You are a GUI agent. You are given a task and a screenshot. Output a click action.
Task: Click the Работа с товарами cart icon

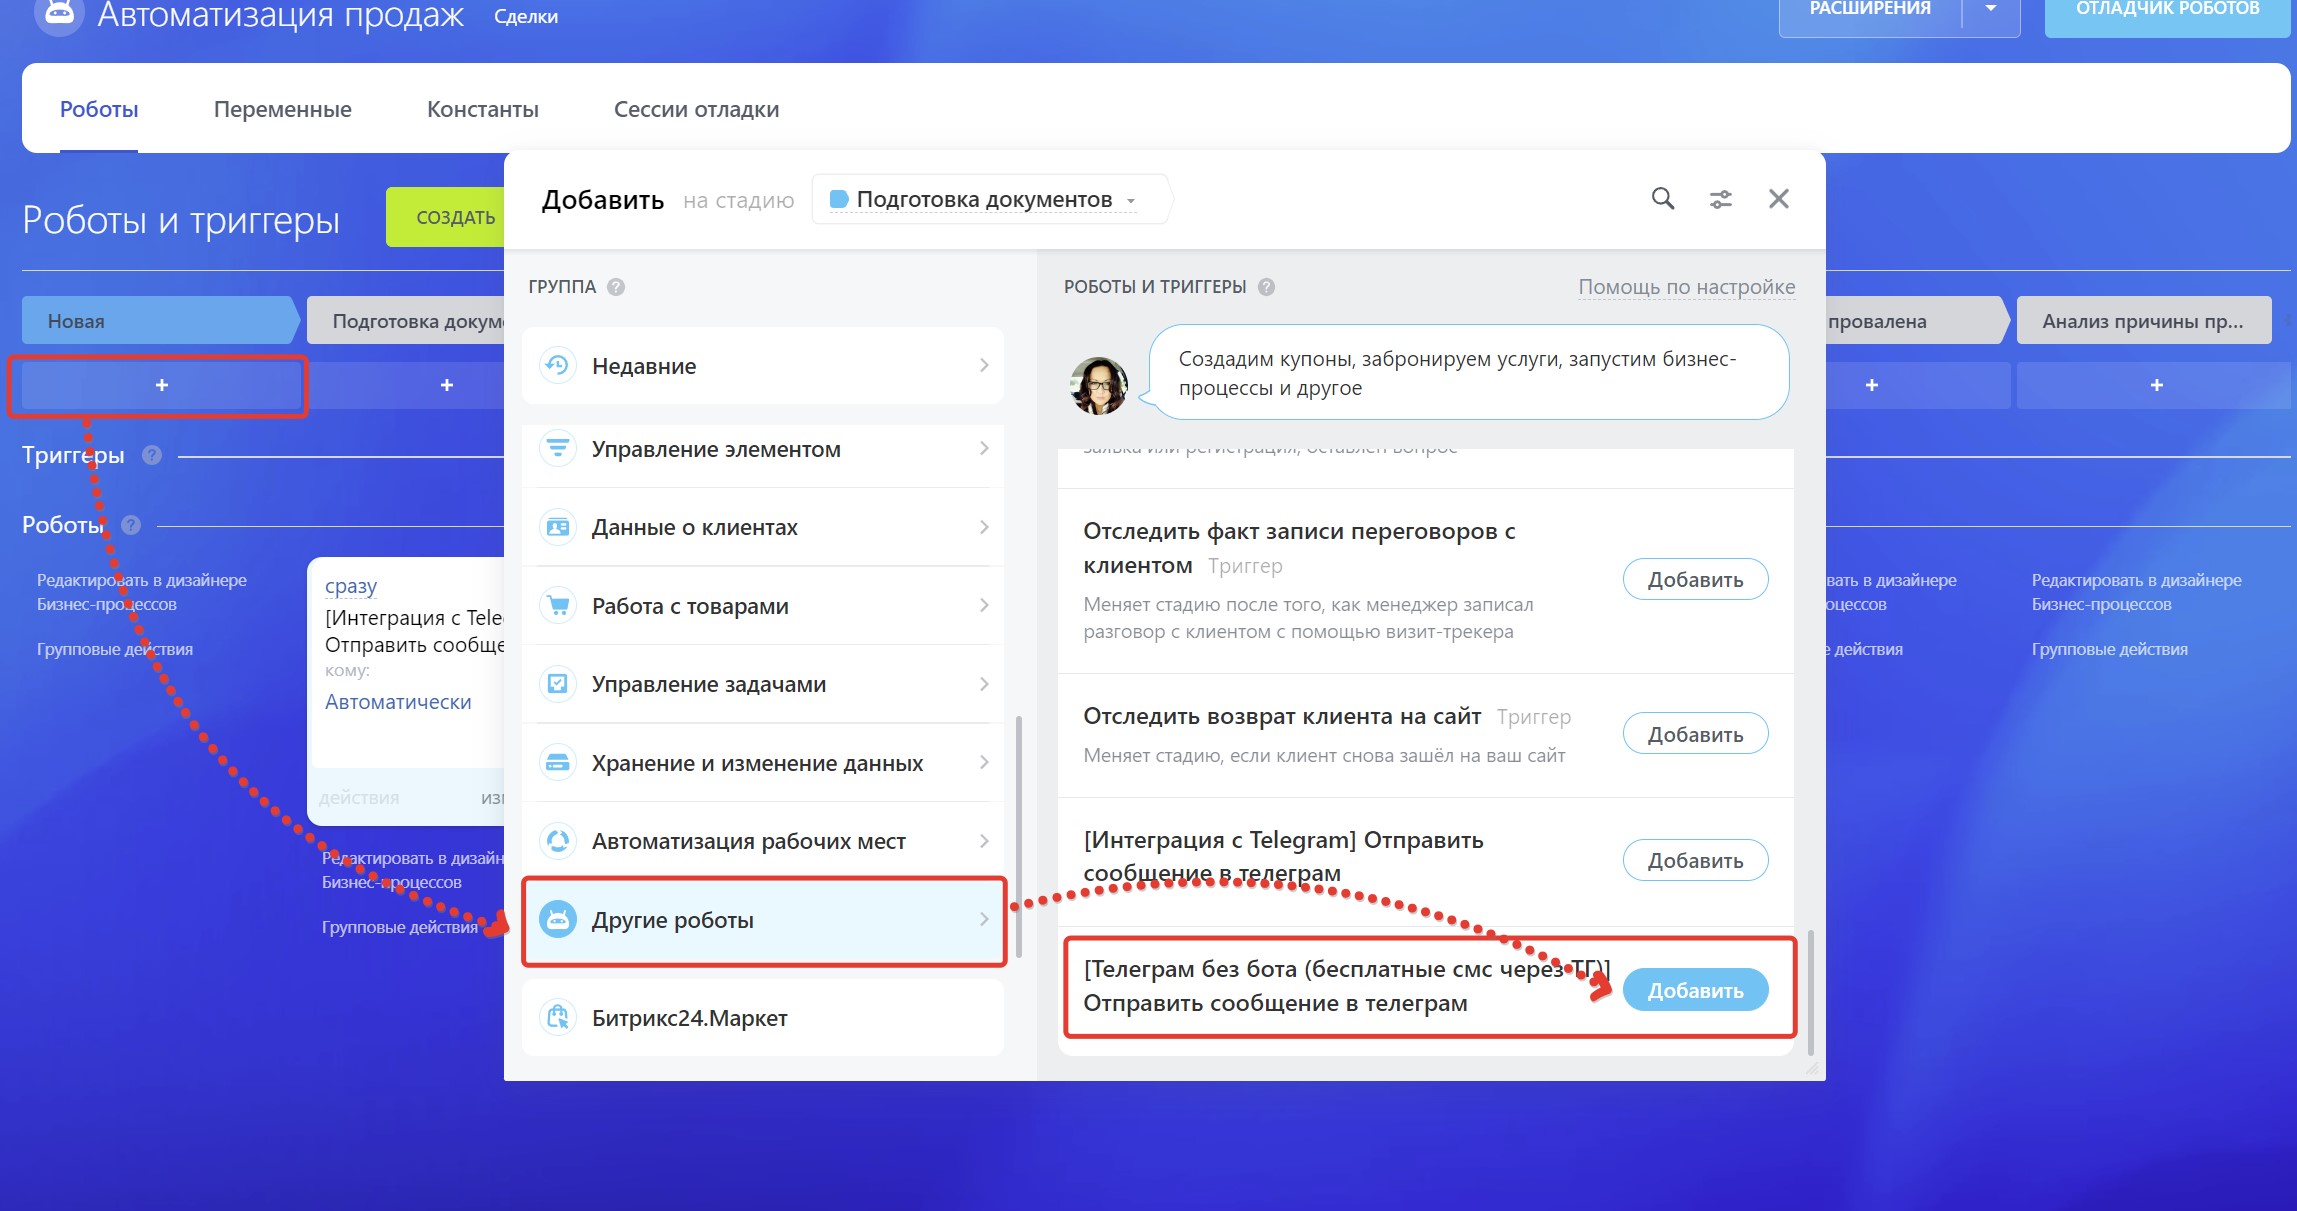558,605
